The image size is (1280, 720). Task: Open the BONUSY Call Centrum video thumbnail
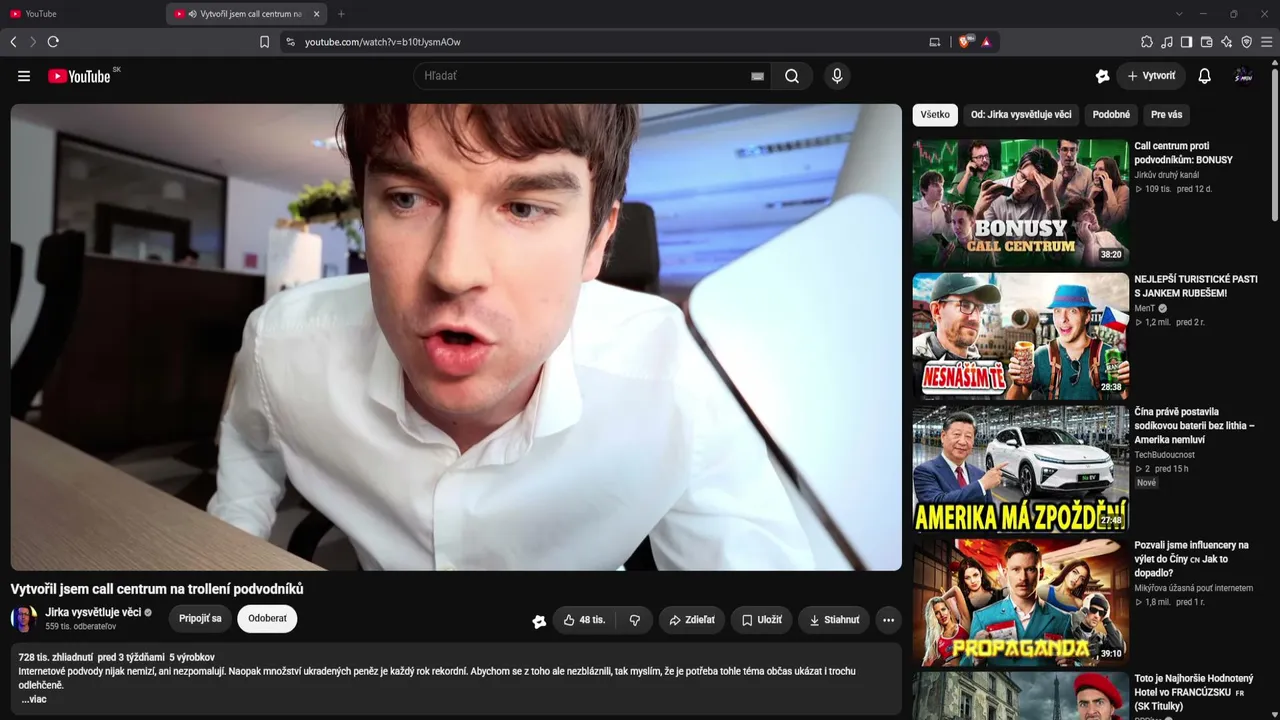1020,202
